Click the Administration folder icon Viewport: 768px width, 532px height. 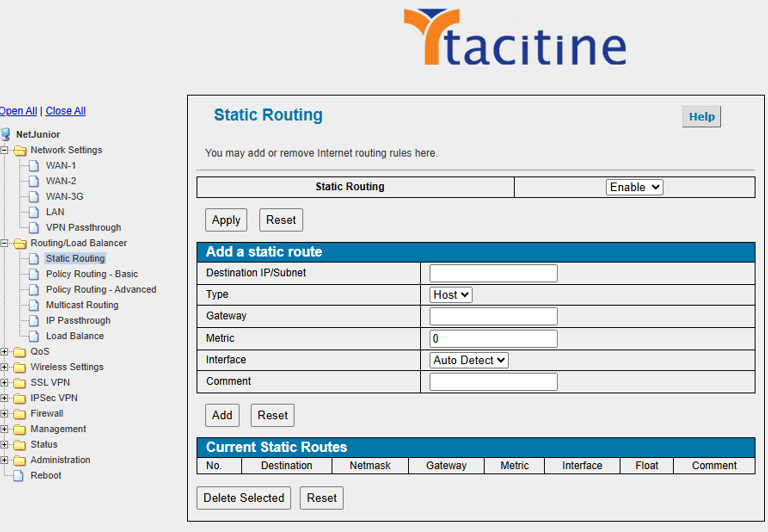point(20,460)
